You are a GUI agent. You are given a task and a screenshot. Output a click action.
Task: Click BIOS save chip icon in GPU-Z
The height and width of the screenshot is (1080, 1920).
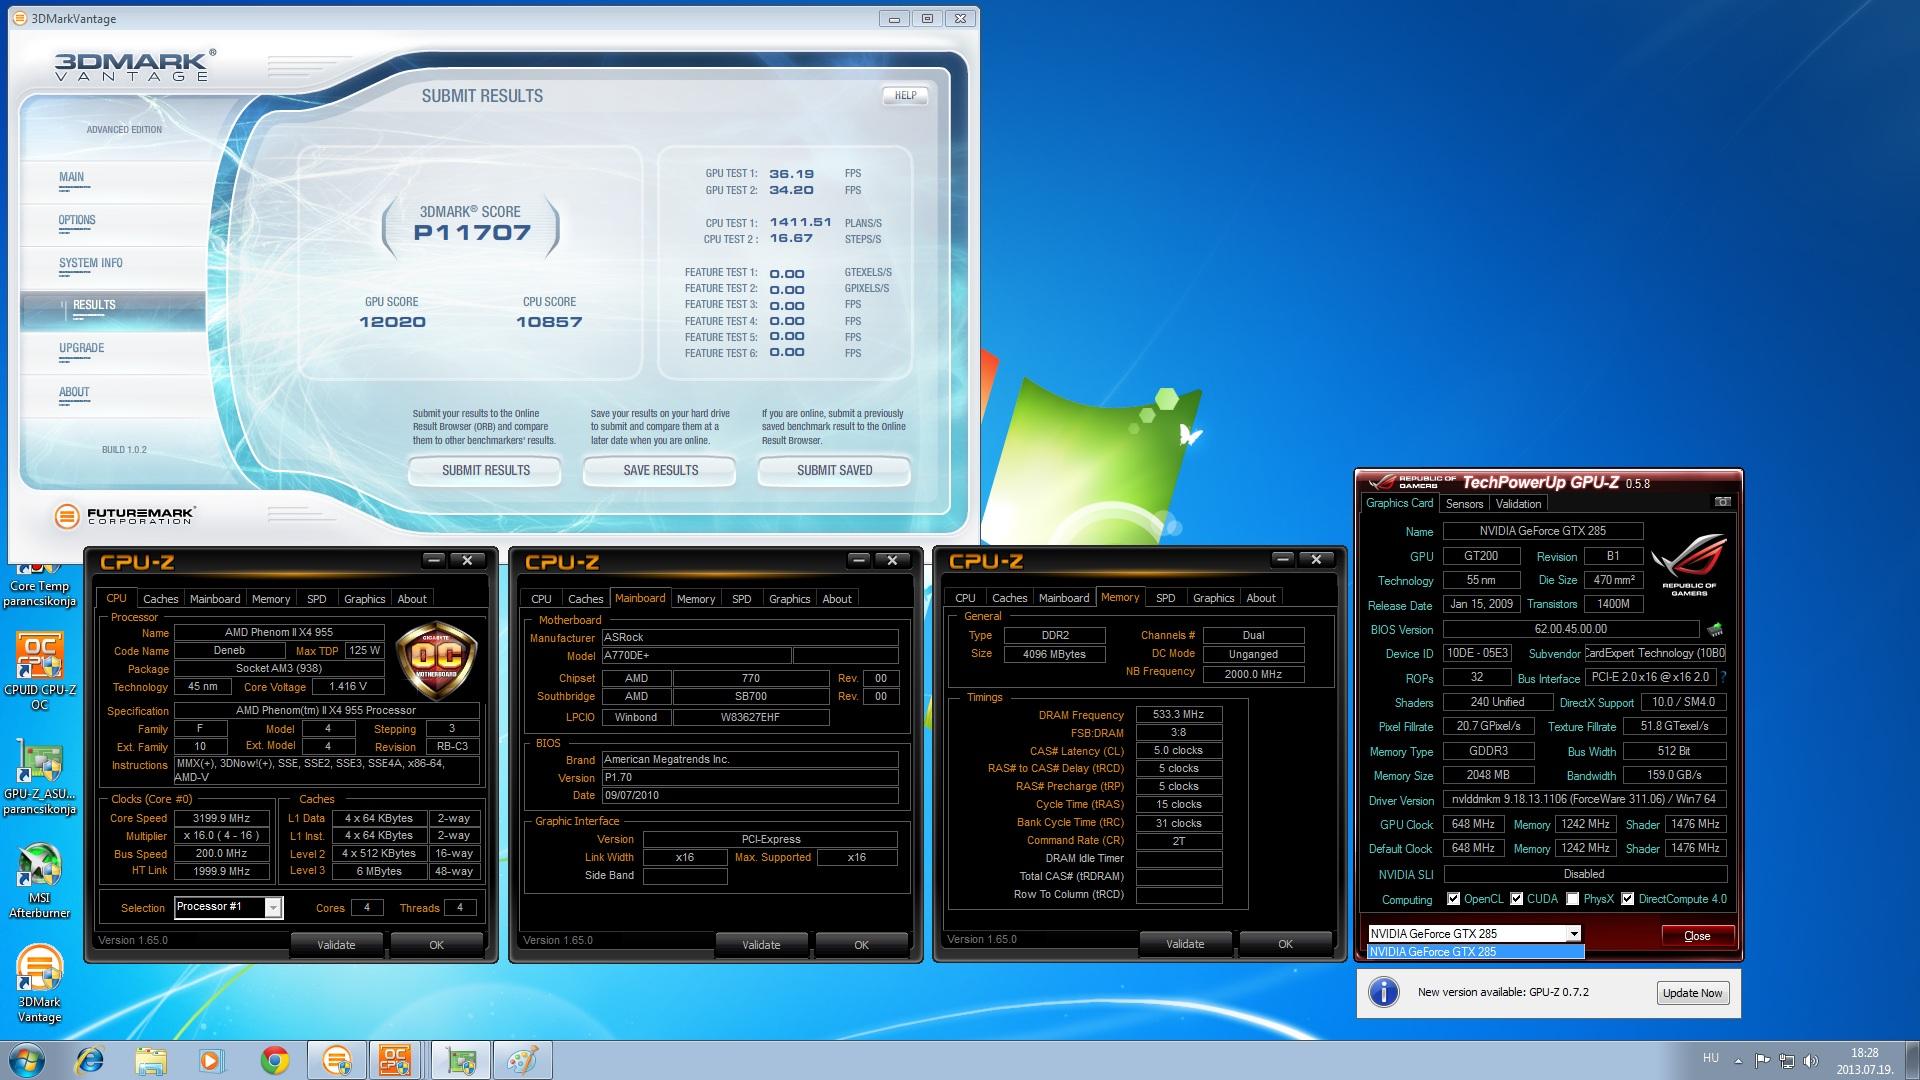pyautogui.click(x=1715, y=630)
